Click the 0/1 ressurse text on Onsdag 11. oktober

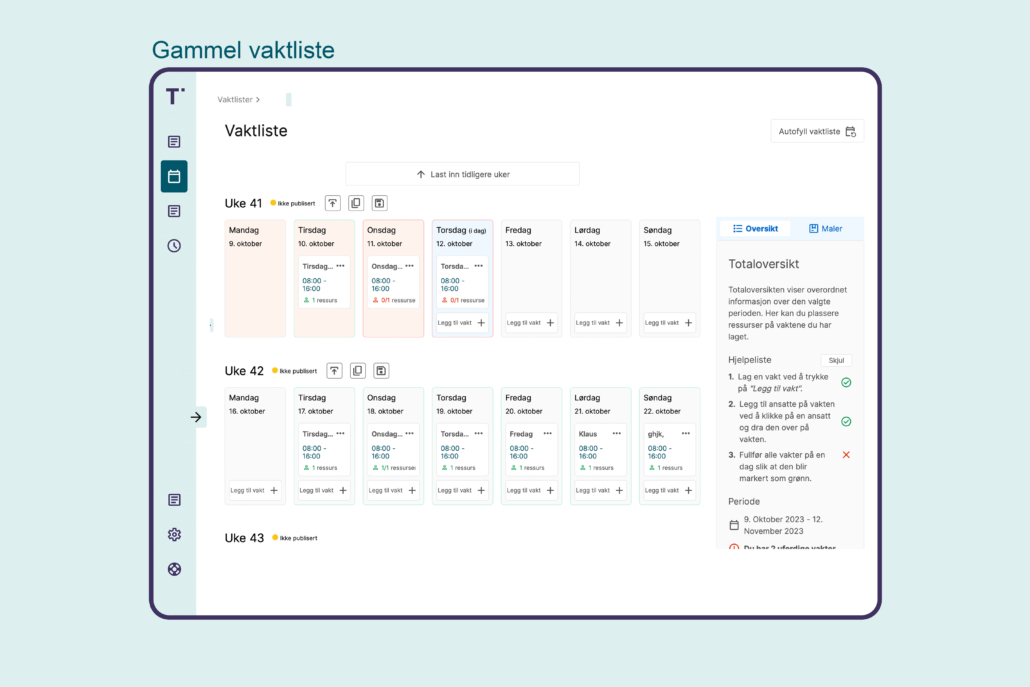click(x=398, y=300)
